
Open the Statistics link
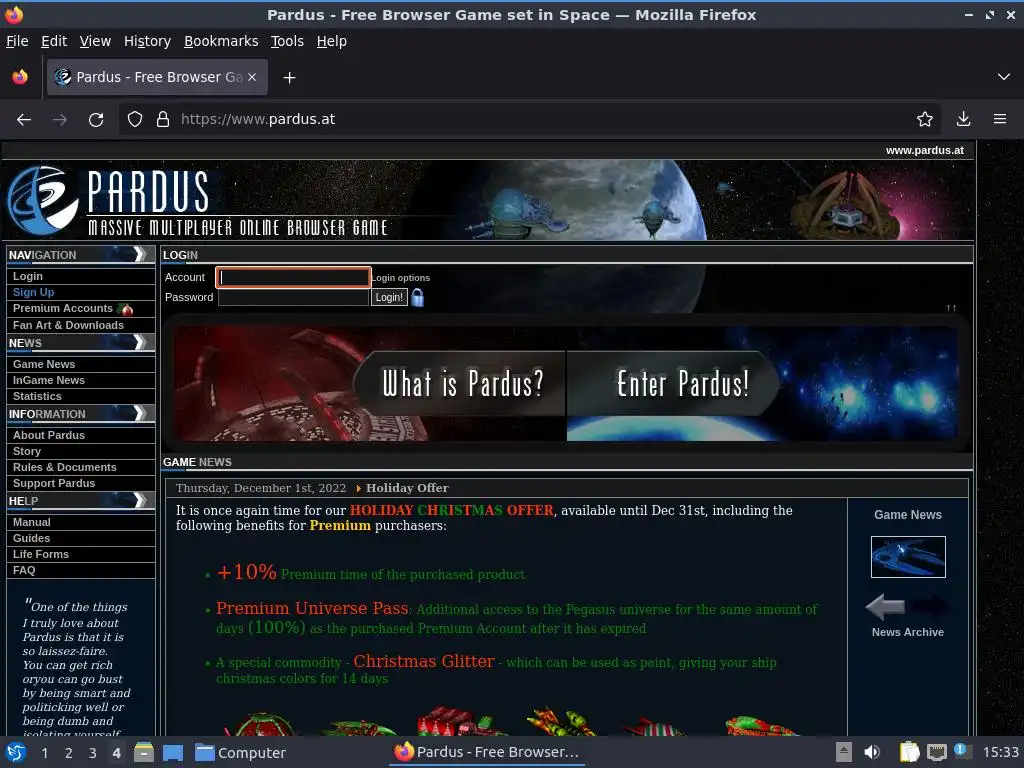click(37, 396)
